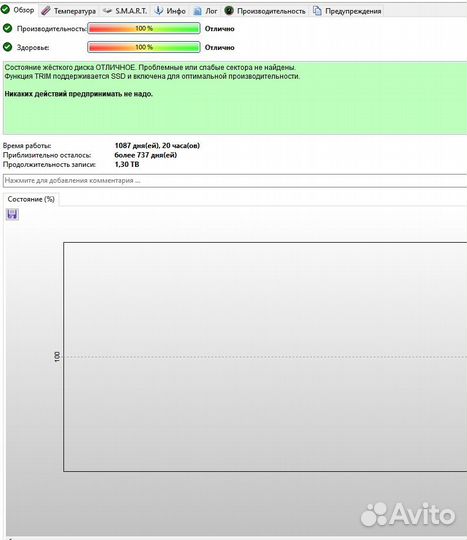Click the pages icon beside Предупреждения

pyautogui.click(x=317, y=11)
